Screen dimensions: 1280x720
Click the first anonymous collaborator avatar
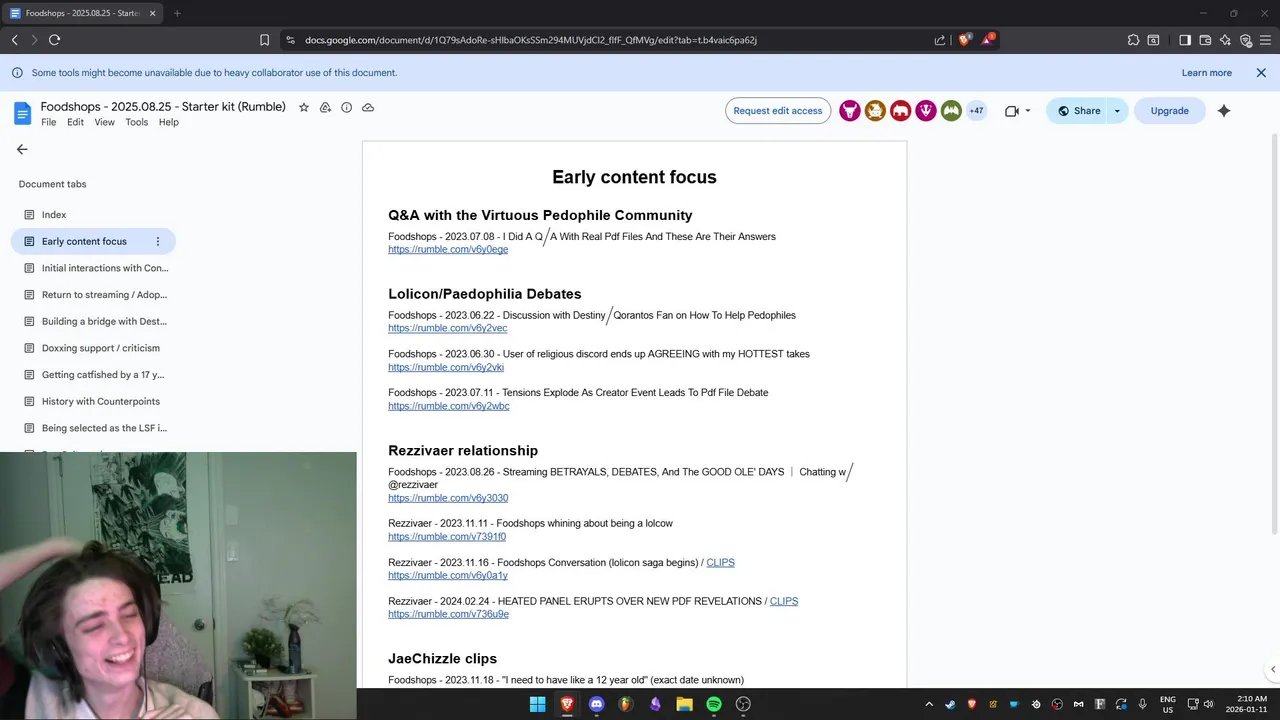coord(850,111)
